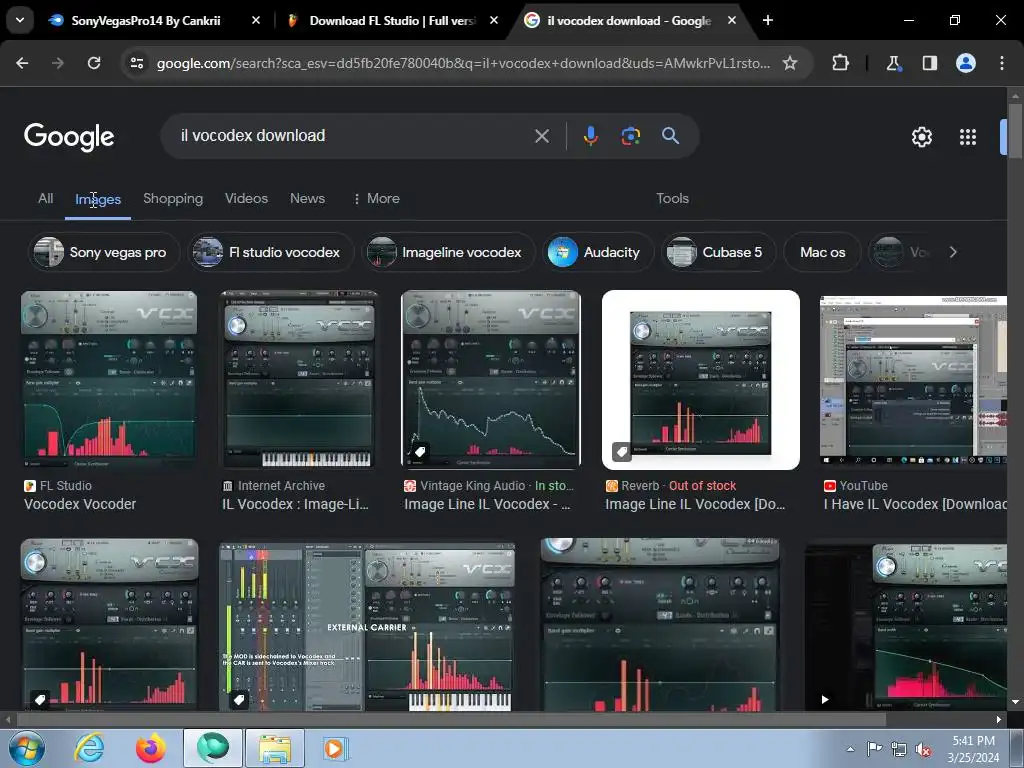Click the Google logo
The width and height of the screenshot is (1024, 768).
pos(69,137)
